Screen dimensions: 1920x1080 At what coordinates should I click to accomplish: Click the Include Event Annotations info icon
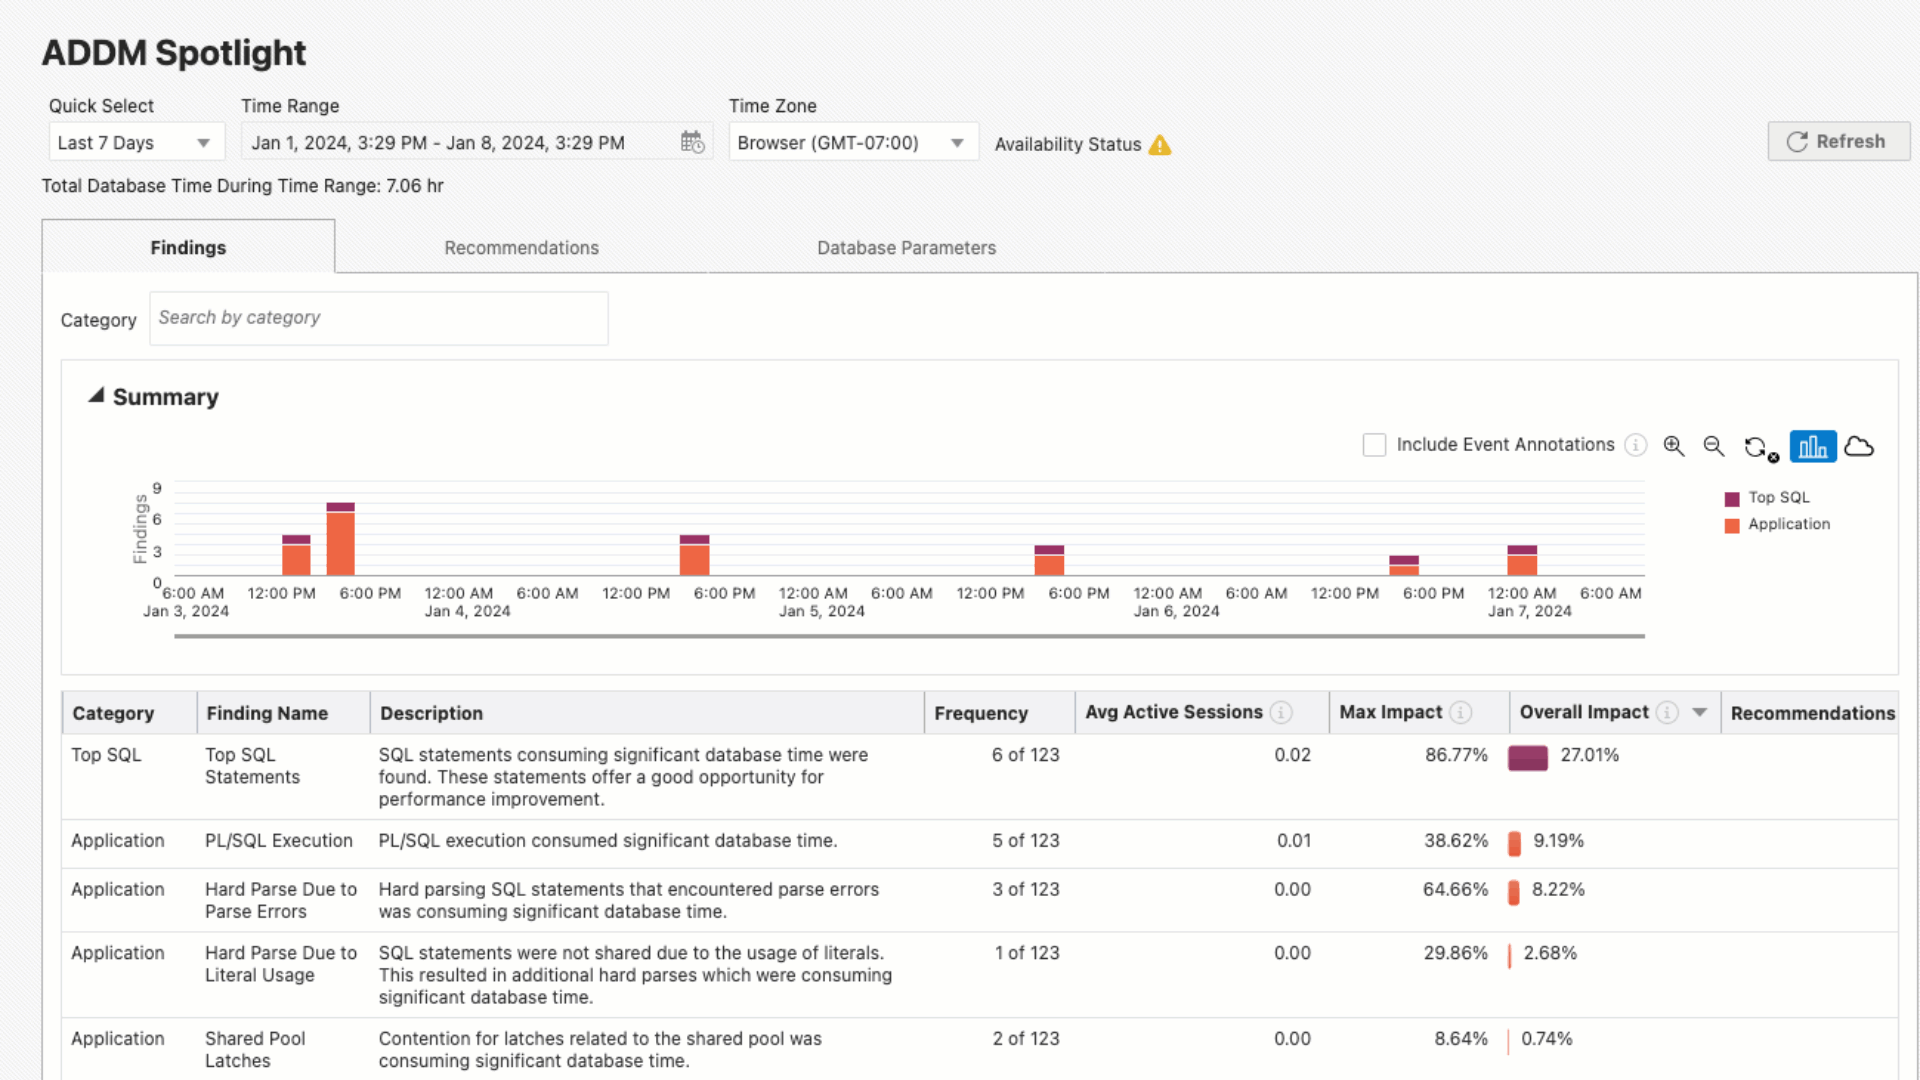click(1635, 445)
